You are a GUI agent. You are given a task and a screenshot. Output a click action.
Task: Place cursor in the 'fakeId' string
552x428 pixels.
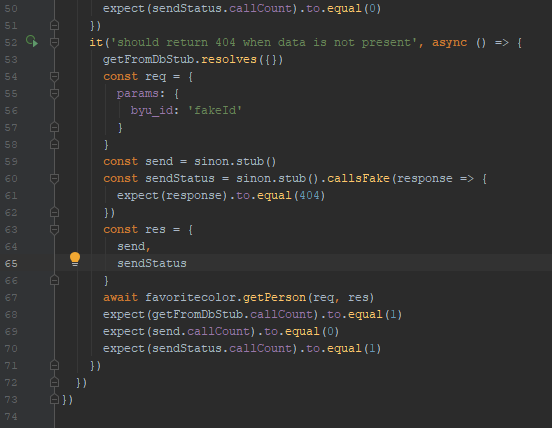[x=214, y=111]
